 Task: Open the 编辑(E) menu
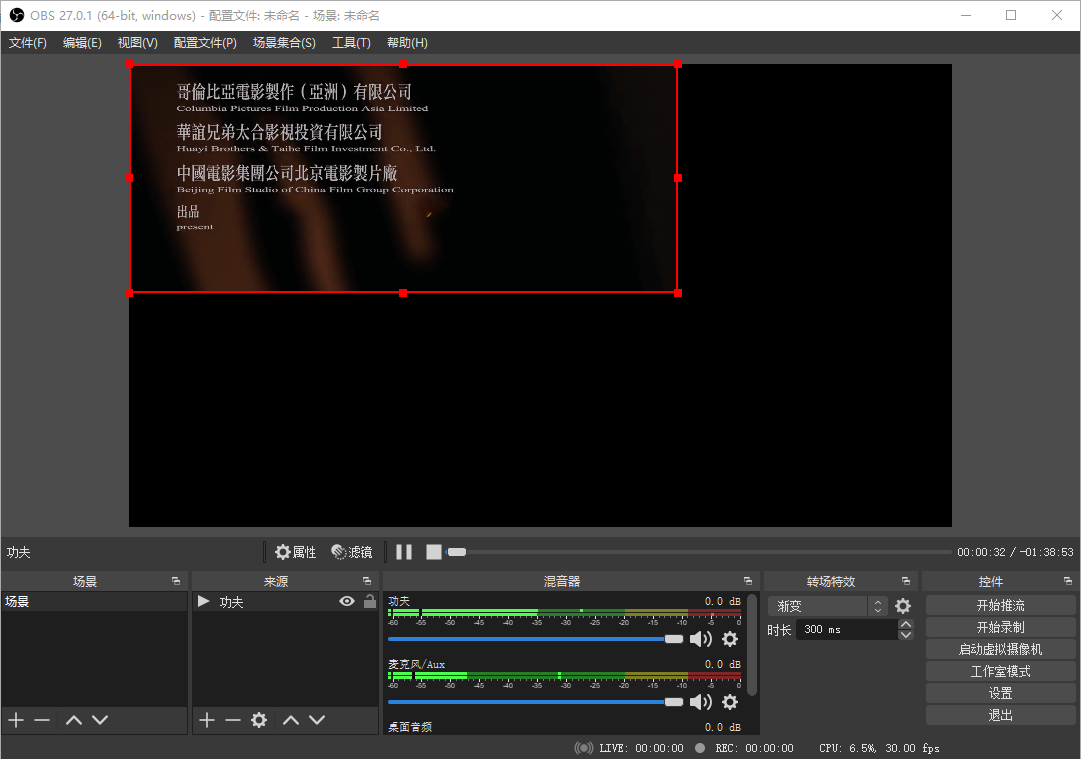pos(82,43)
